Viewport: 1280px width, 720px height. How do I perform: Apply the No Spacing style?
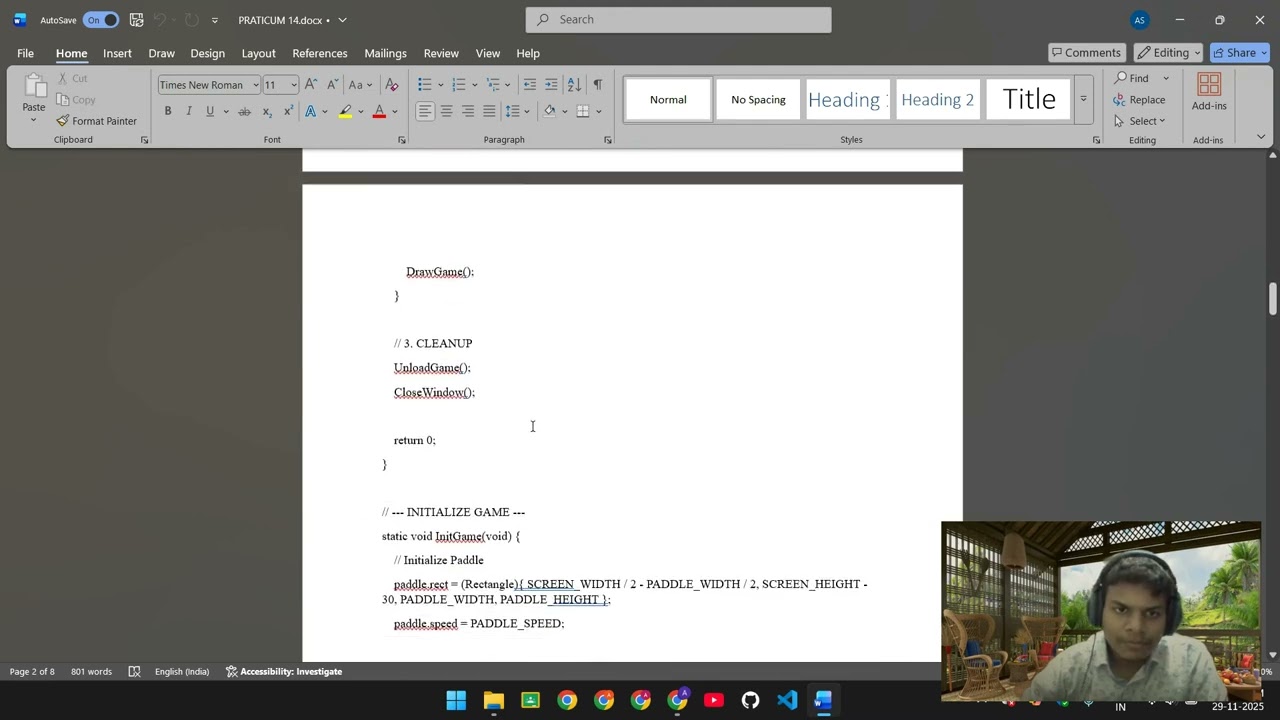[x=758, y=99]
